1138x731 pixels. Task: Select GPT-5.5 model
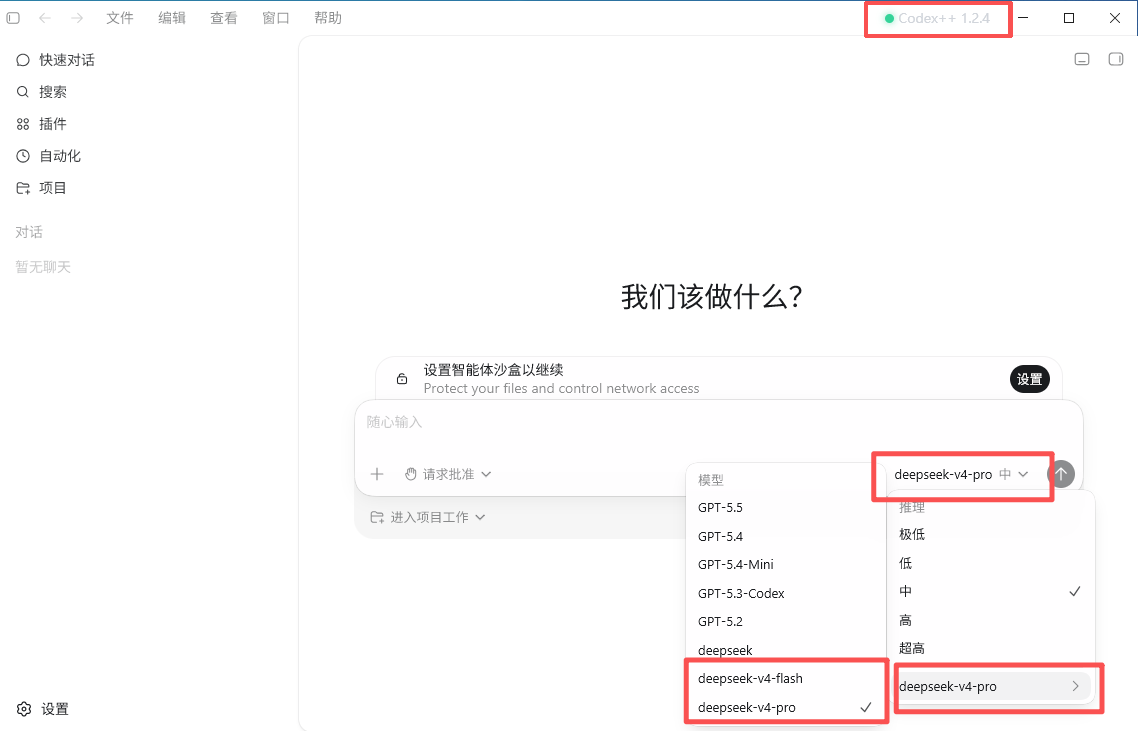coord(785,508)
